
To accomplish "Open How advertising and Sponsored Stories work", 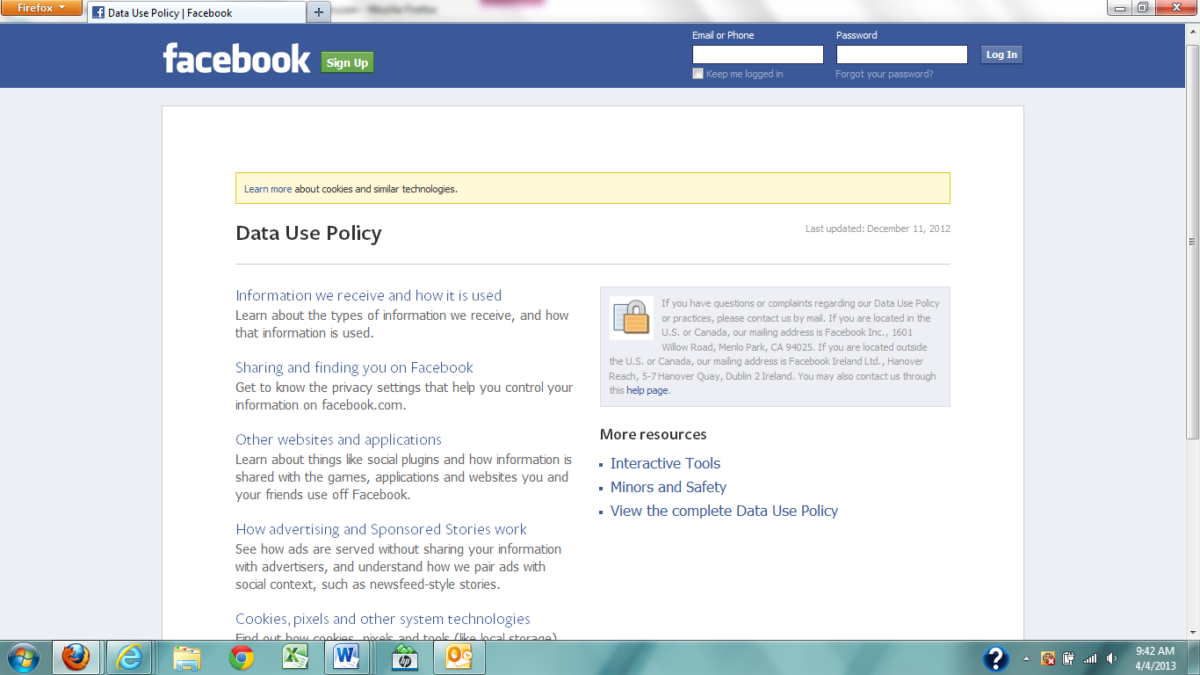I will [381, 529].
